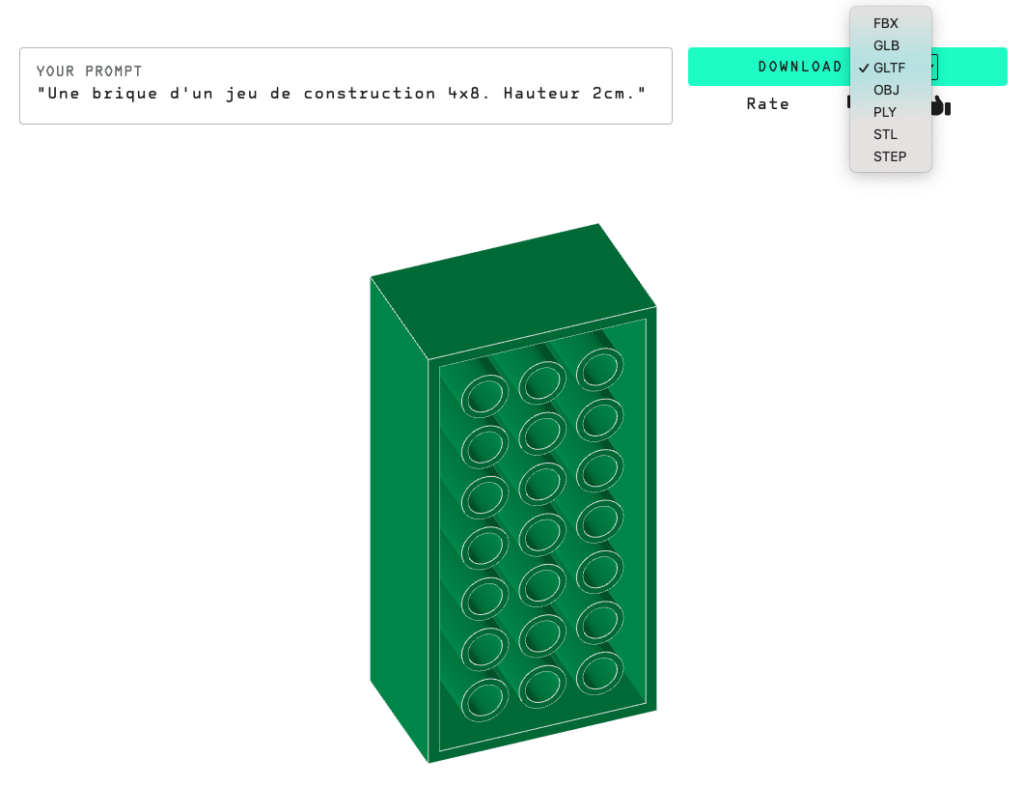Rate the model with thumbs up
This screenshot has height=786, width=1024.
point(940,105)
